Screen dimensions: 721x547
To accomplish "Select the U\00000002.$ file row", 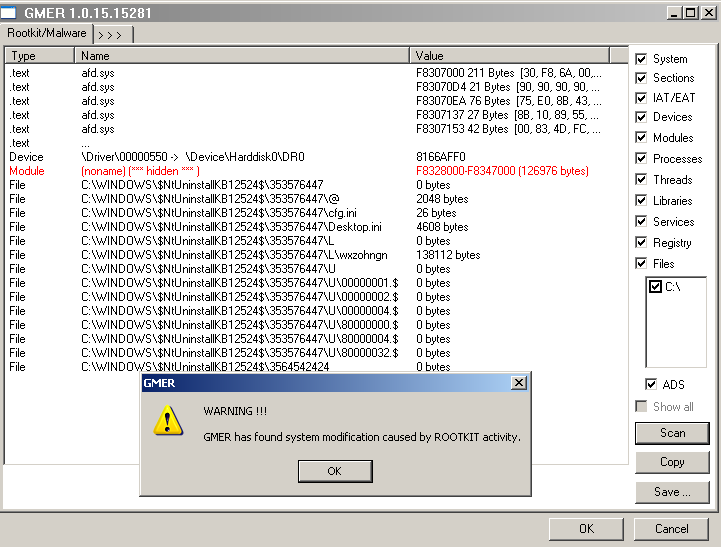I will (x=316, y=297).
